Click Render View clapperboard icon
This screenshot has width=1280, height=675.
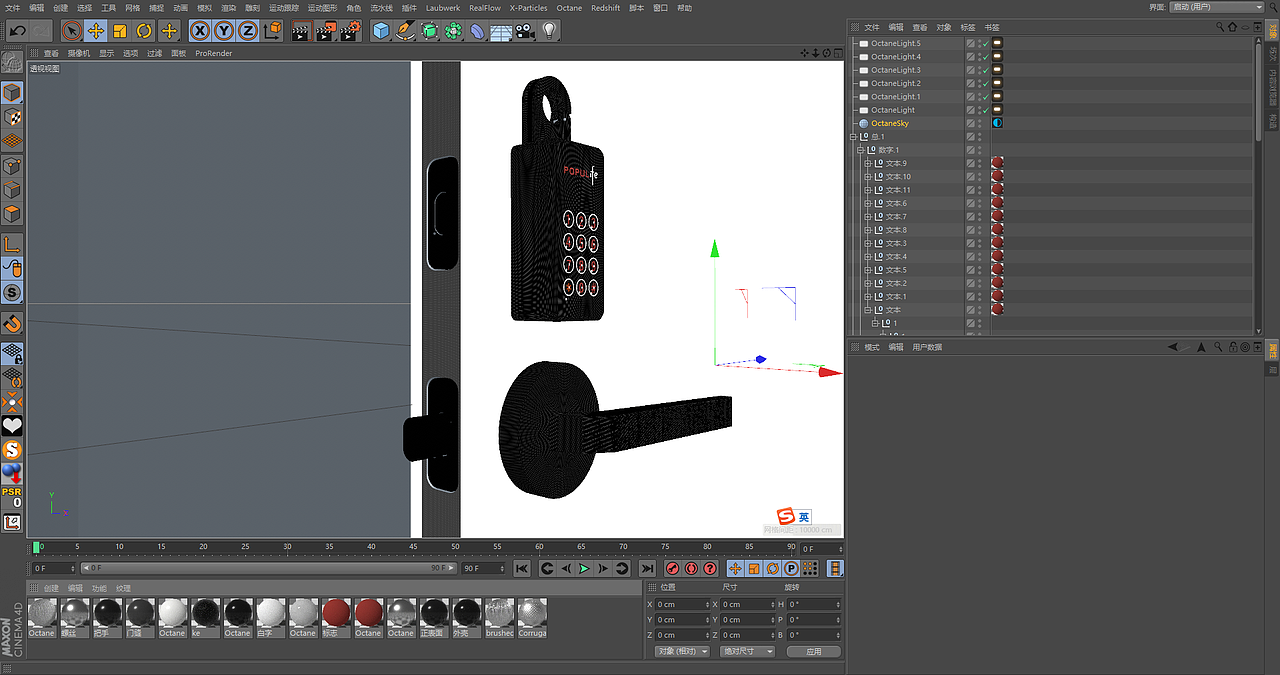click(302, 31)
